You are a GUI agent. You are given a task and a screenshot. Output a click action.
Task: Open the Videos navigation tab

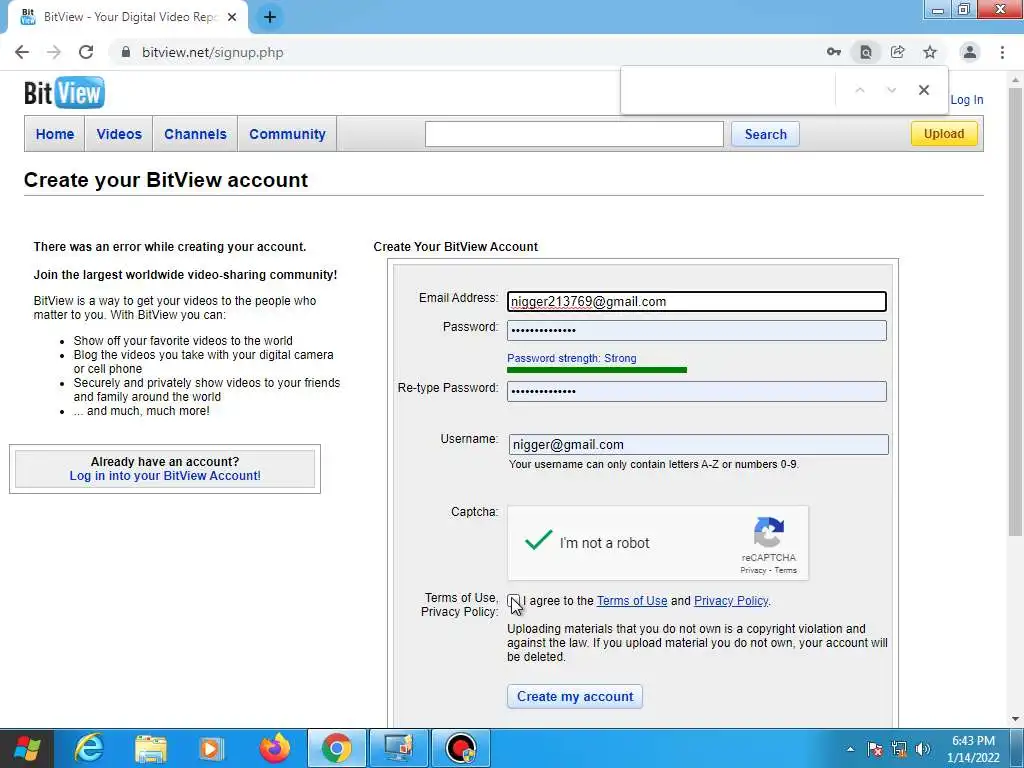coord(119,134)
